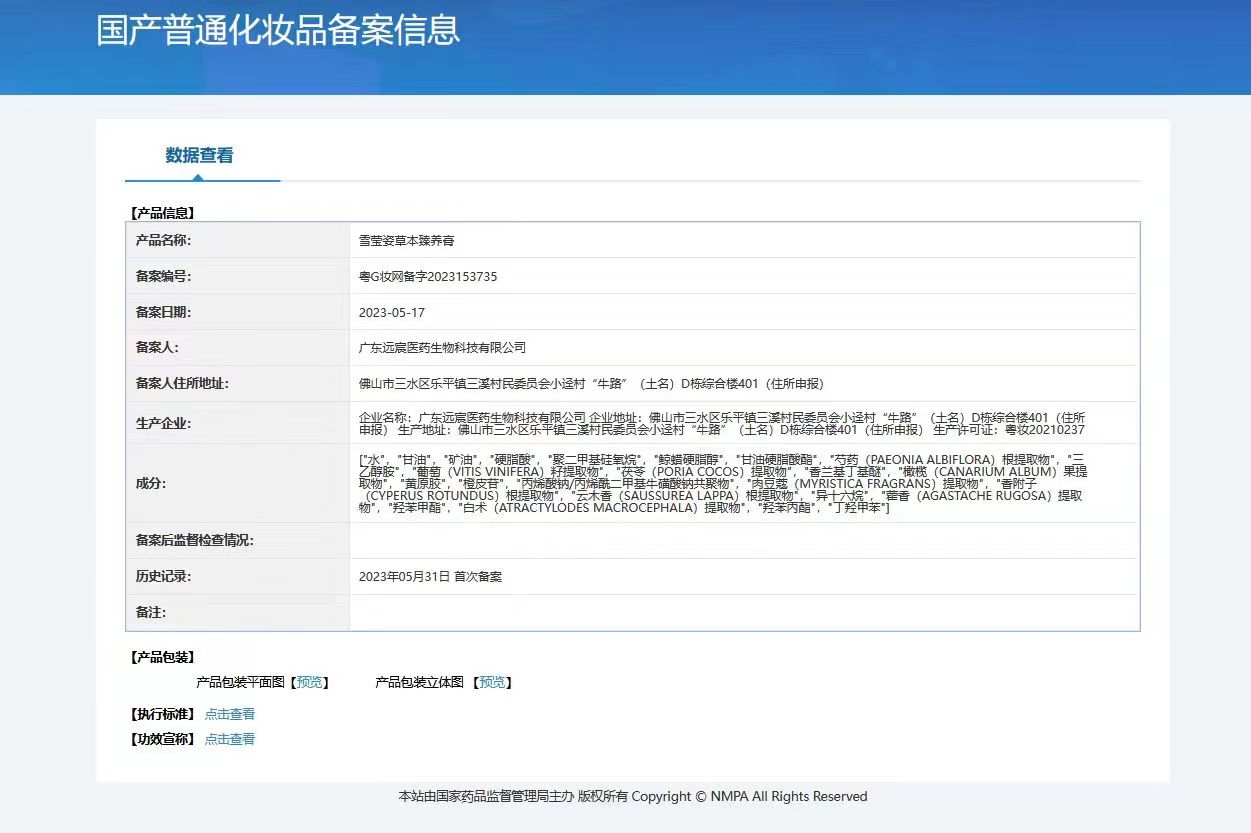Click the 备注 row label
Image resolution: width=1251 pixels, height=833 pixels.
coord(151,612)
